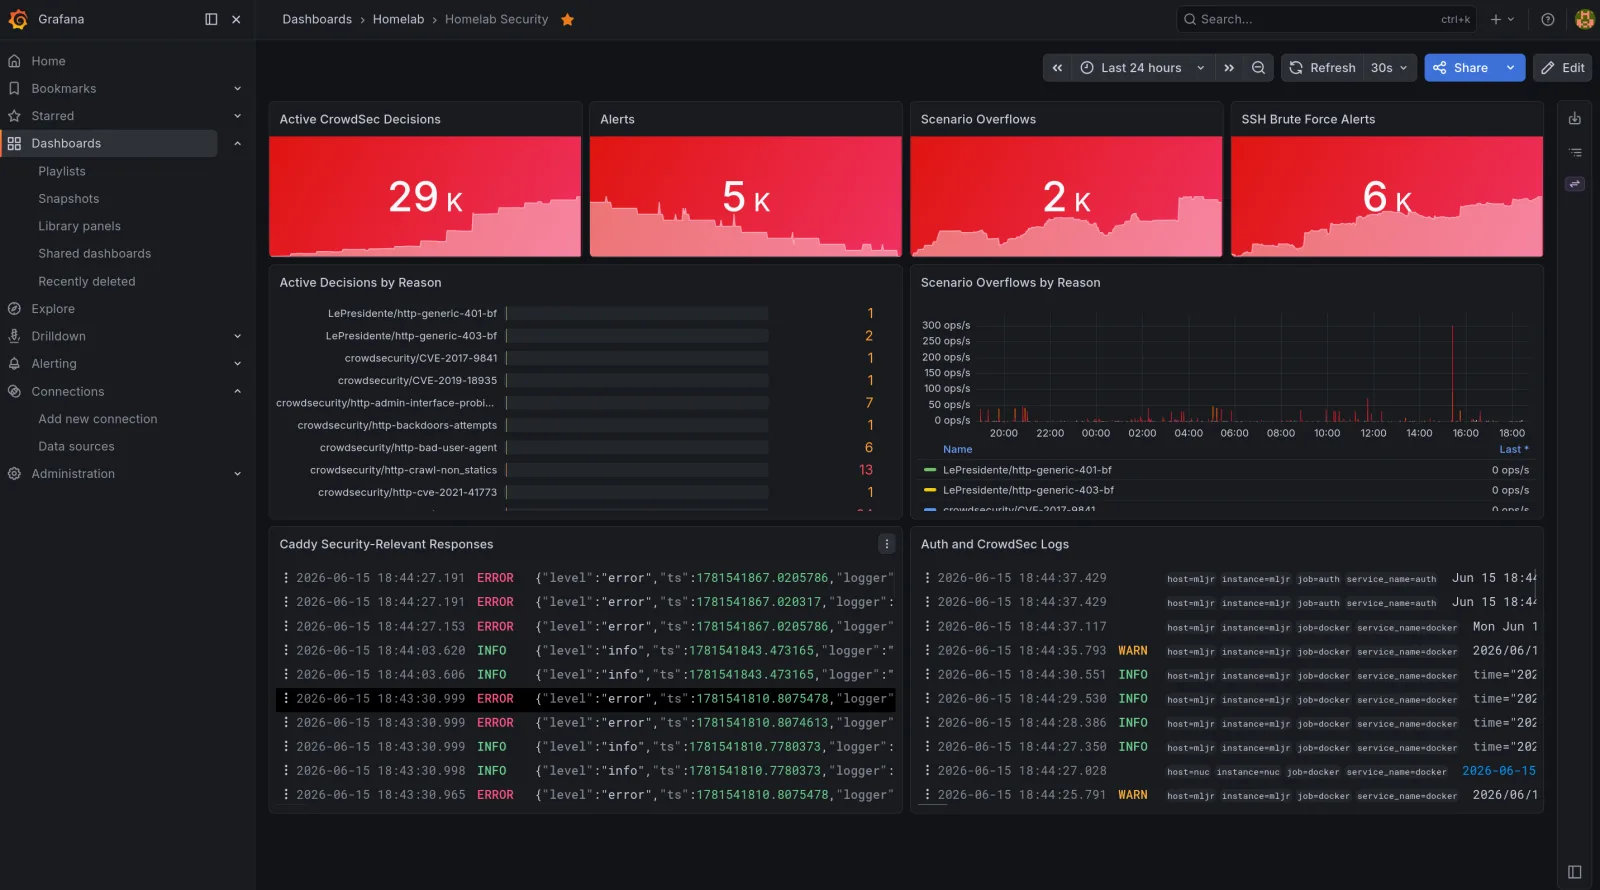Open menu for Auth log row 18:44:37.117
The height and width of the screenshot is (890, 1600).
(x=927, y=626)
